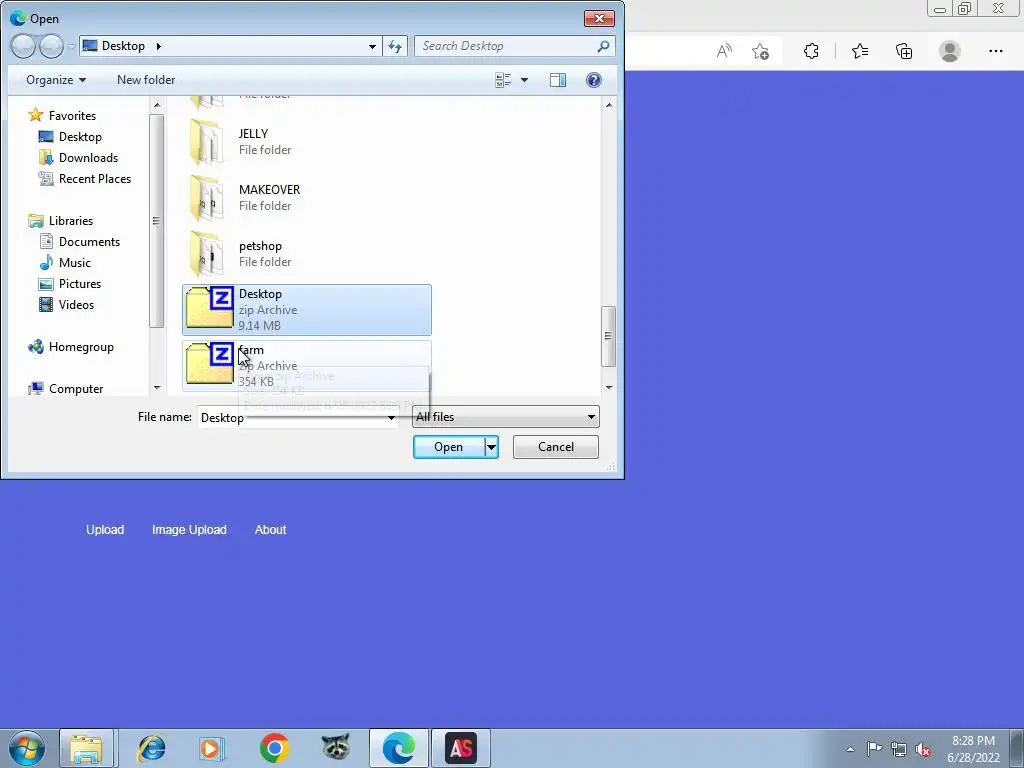The image size is (1024, 768).
Task: Click the Cancel button
Action: point(556,447)
